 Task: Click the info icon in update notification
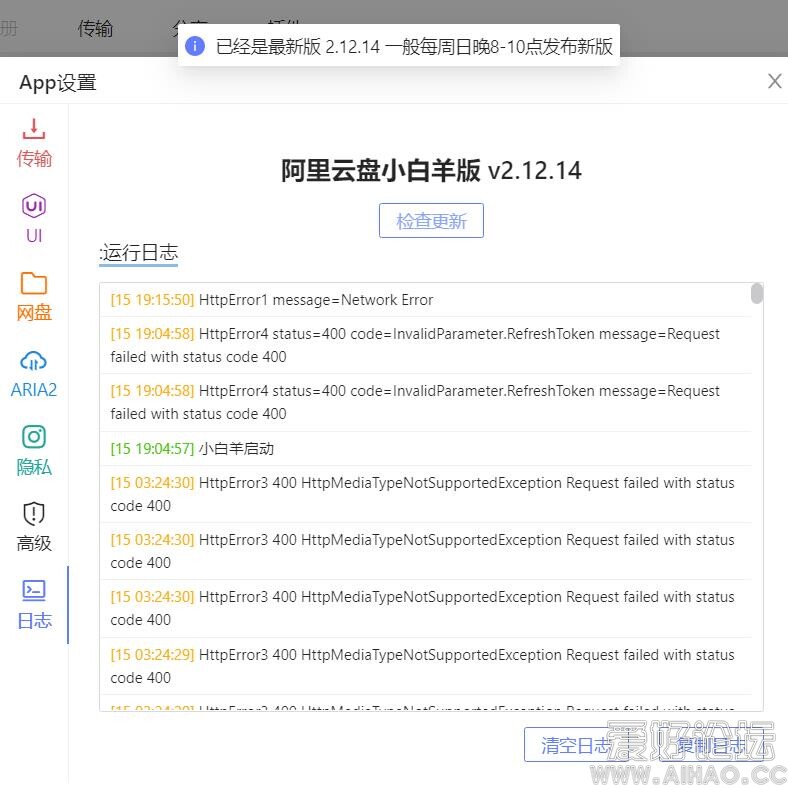[195, 46]
